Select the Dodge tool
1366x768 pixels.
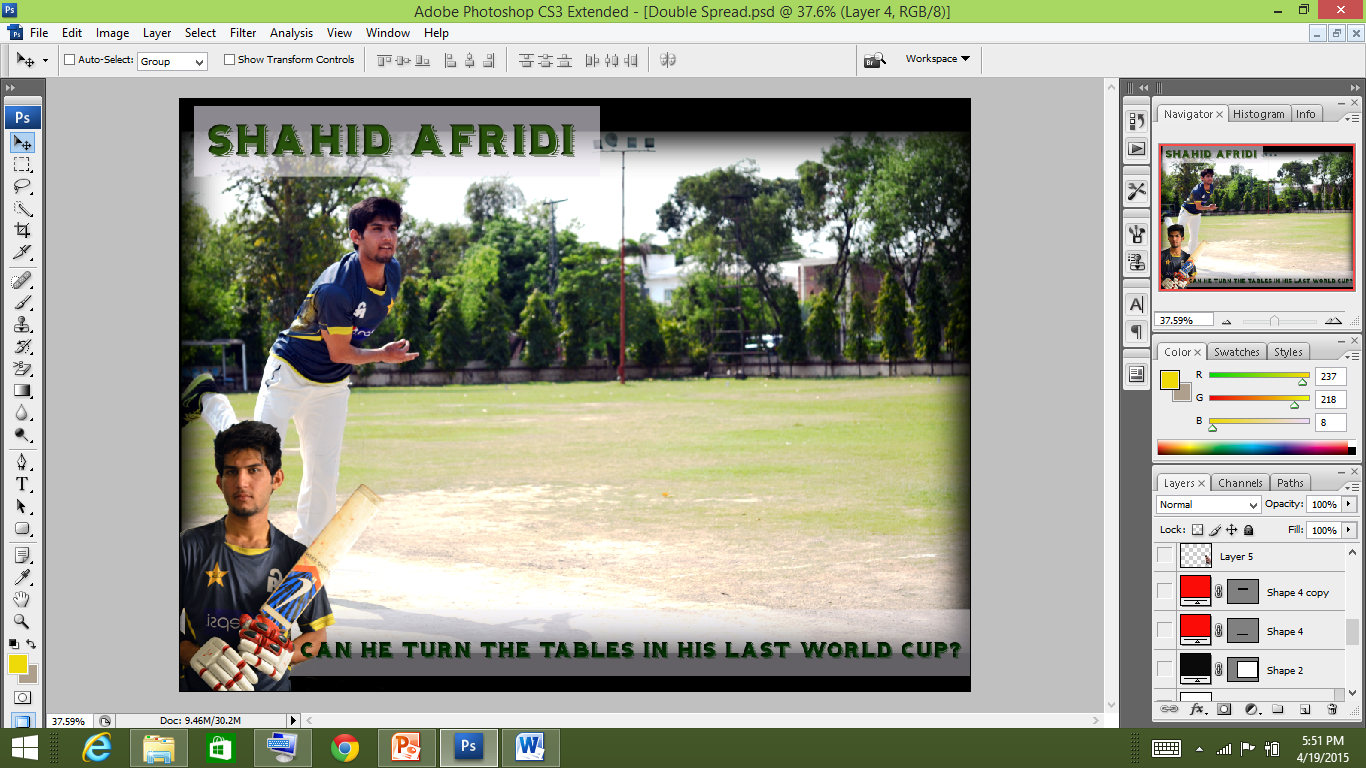22,434
